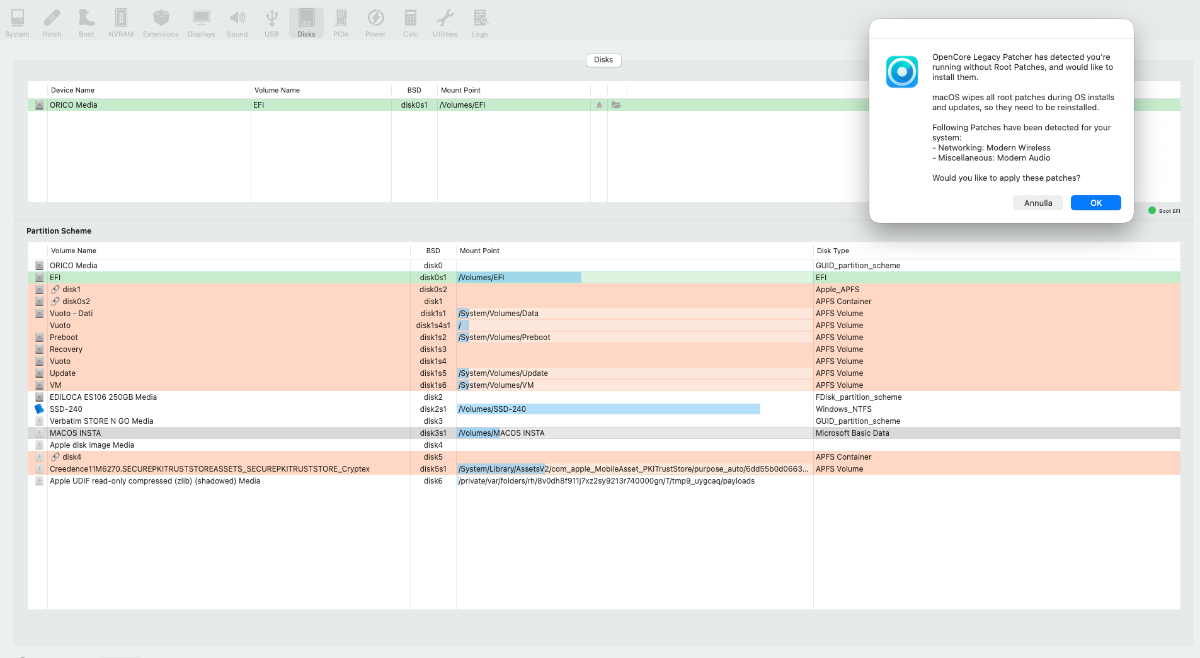
Task: Open the Extensions toolbar section
Action: [x=160, y=21]
